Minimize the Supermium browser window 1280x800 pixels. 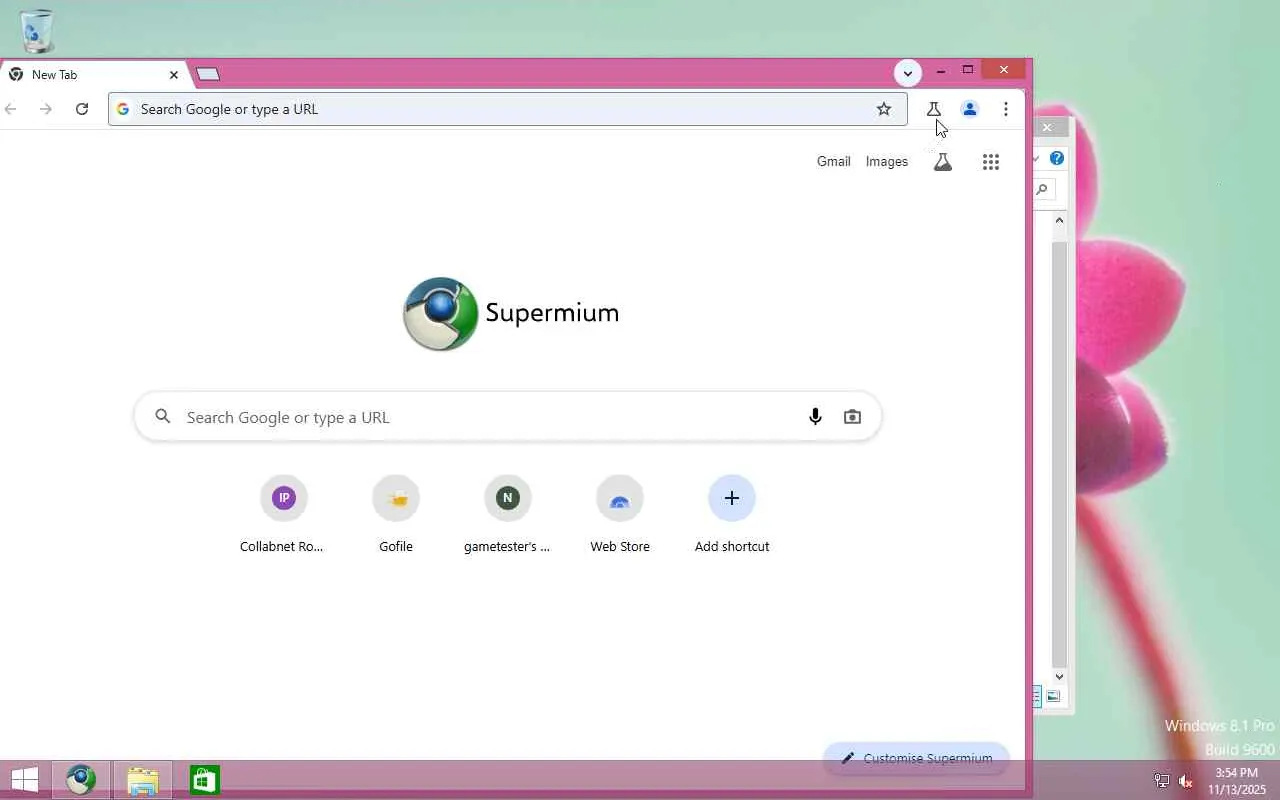[x=941, y=70]
